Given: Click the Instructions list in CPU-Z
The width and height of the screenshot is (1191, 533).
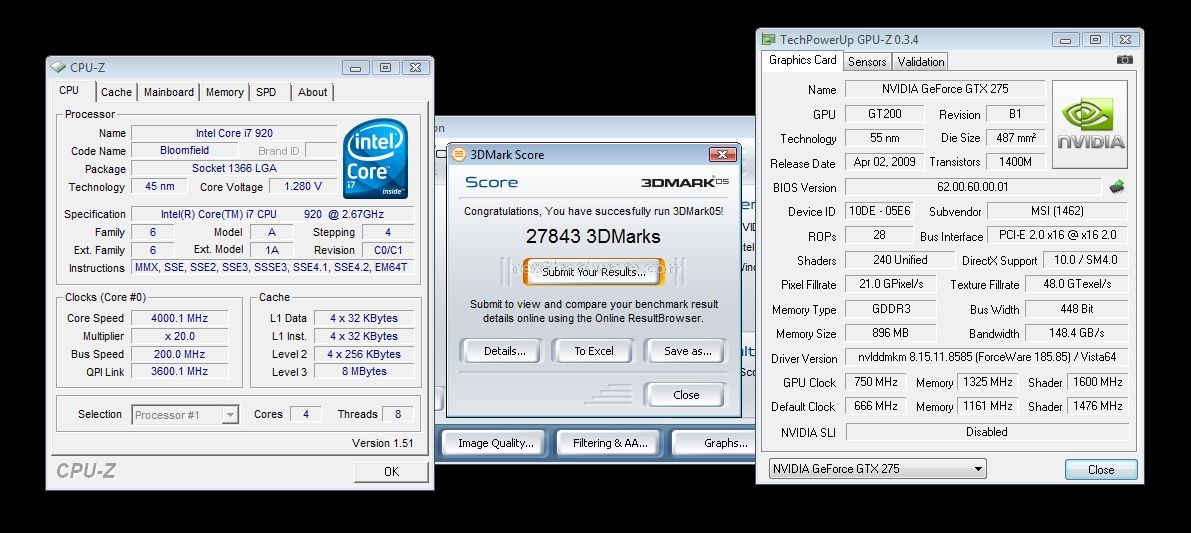Looking at the screenshot, I should point(272,267).
